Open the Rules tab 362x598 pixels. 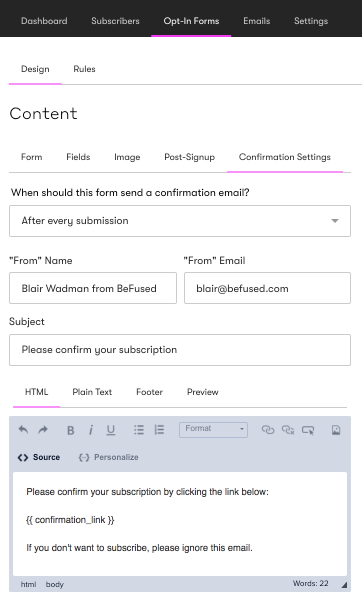click(x=84, y=69)
